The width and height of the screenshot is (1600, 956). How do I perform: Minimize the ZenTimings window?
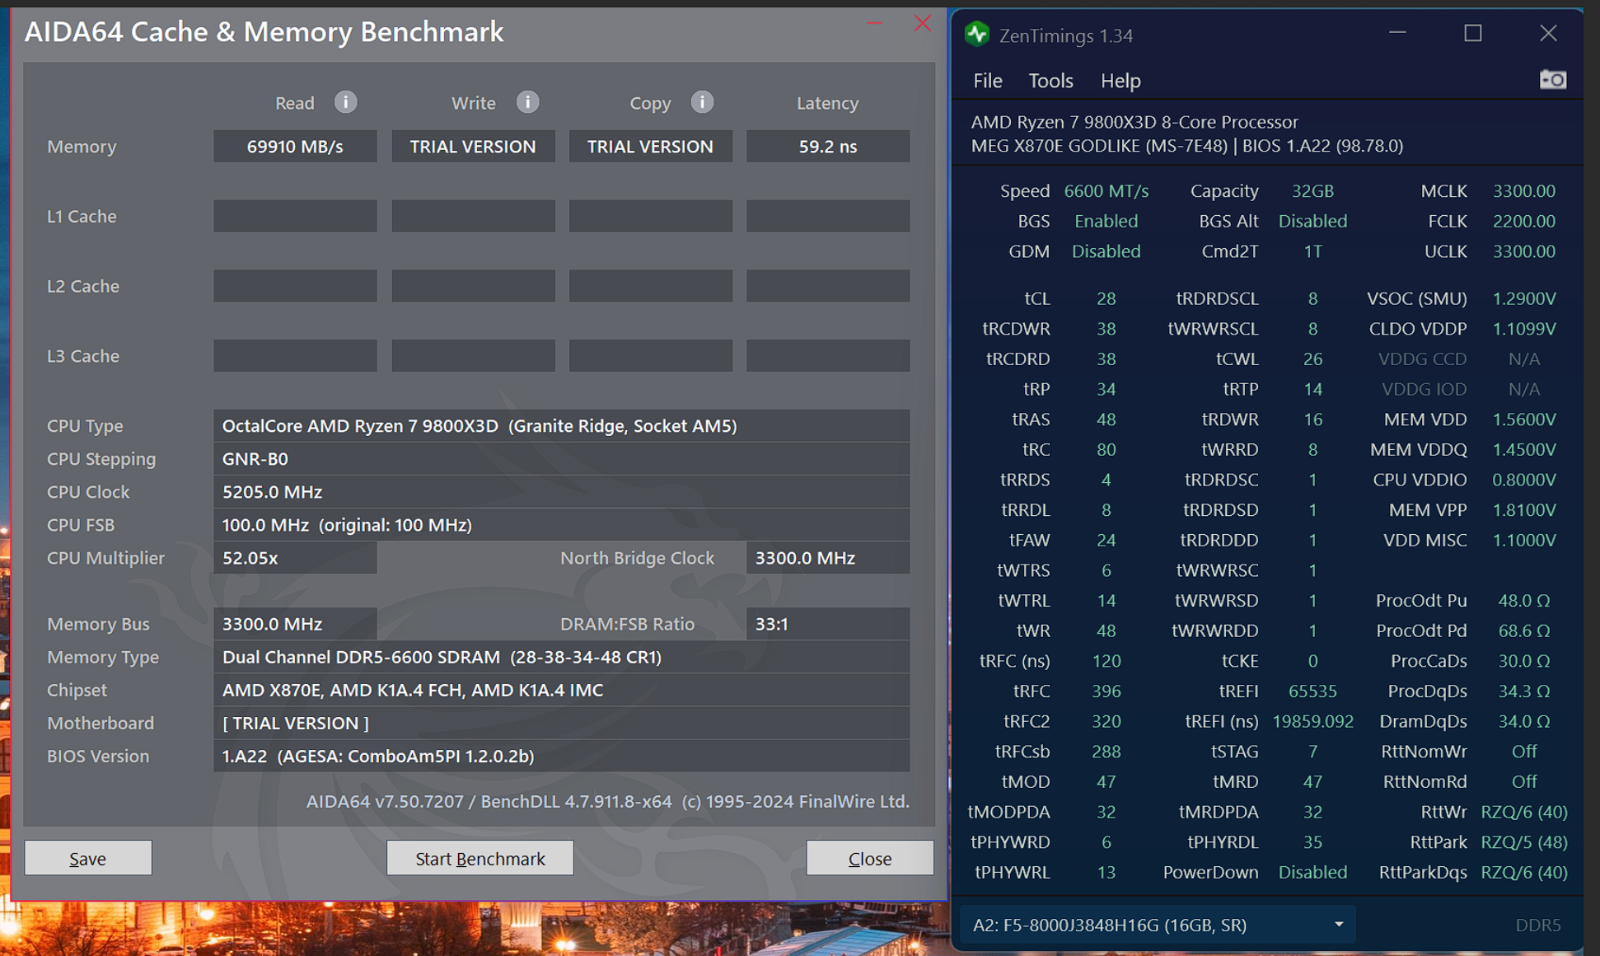click(x=1398, y=33)
